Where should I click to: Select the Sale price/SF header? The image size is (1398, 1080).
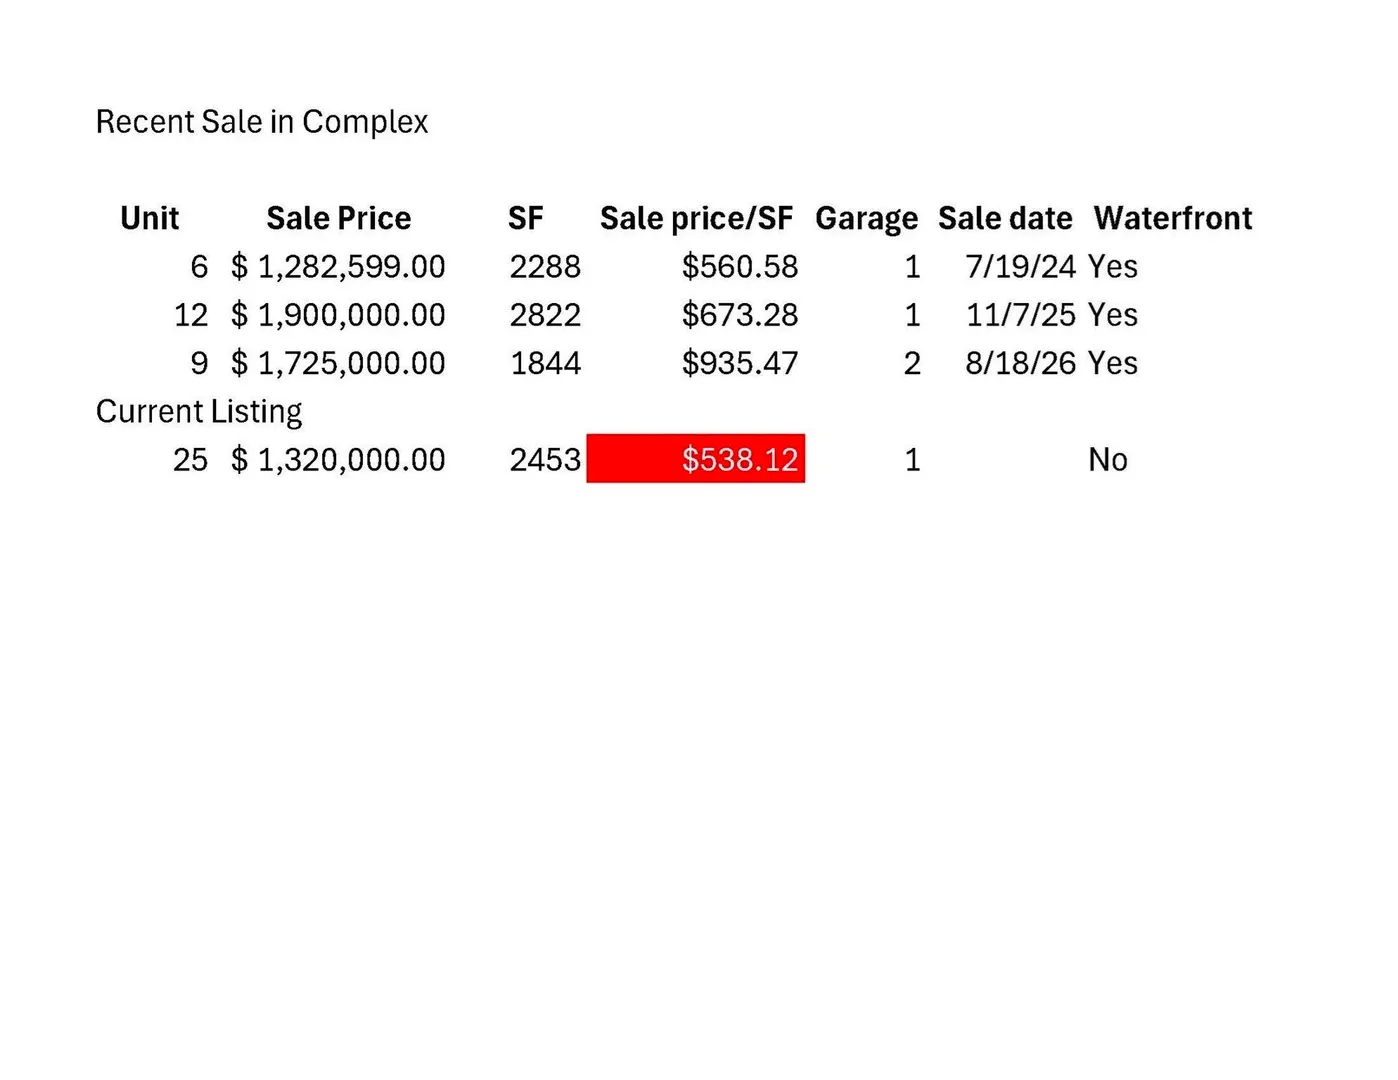(x=696, y=218)
